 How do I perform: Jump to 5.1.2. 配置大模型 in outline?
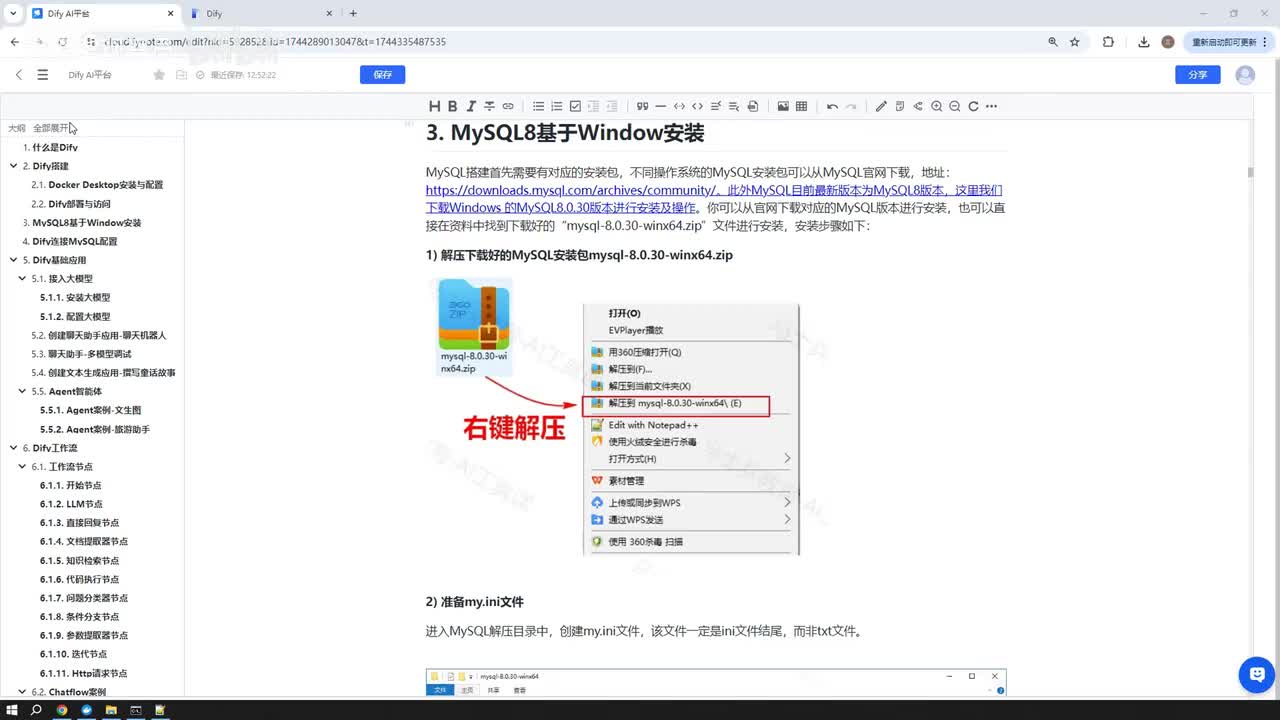pyautogui.click(x=75, y=317)
